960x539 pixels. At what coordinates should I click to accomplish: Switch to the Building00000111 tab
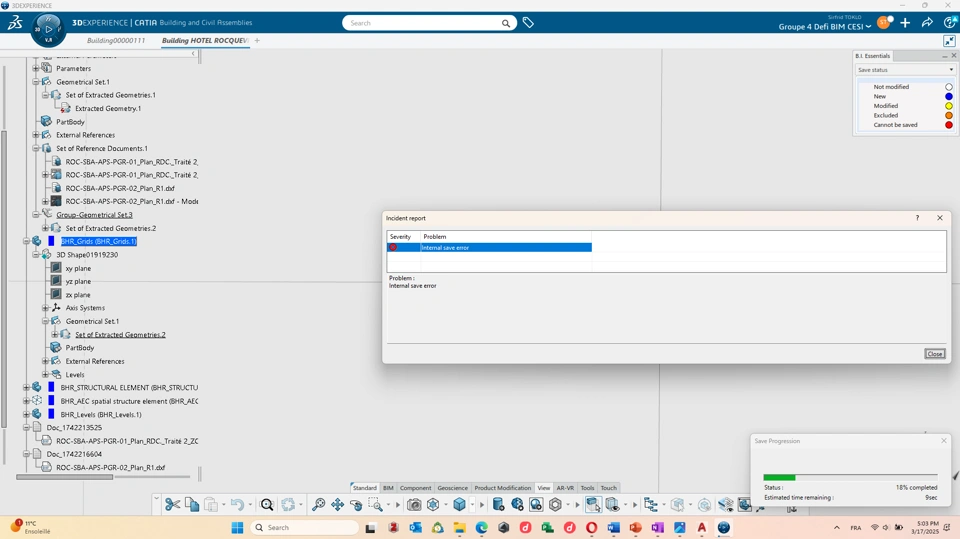coord(116,40)
